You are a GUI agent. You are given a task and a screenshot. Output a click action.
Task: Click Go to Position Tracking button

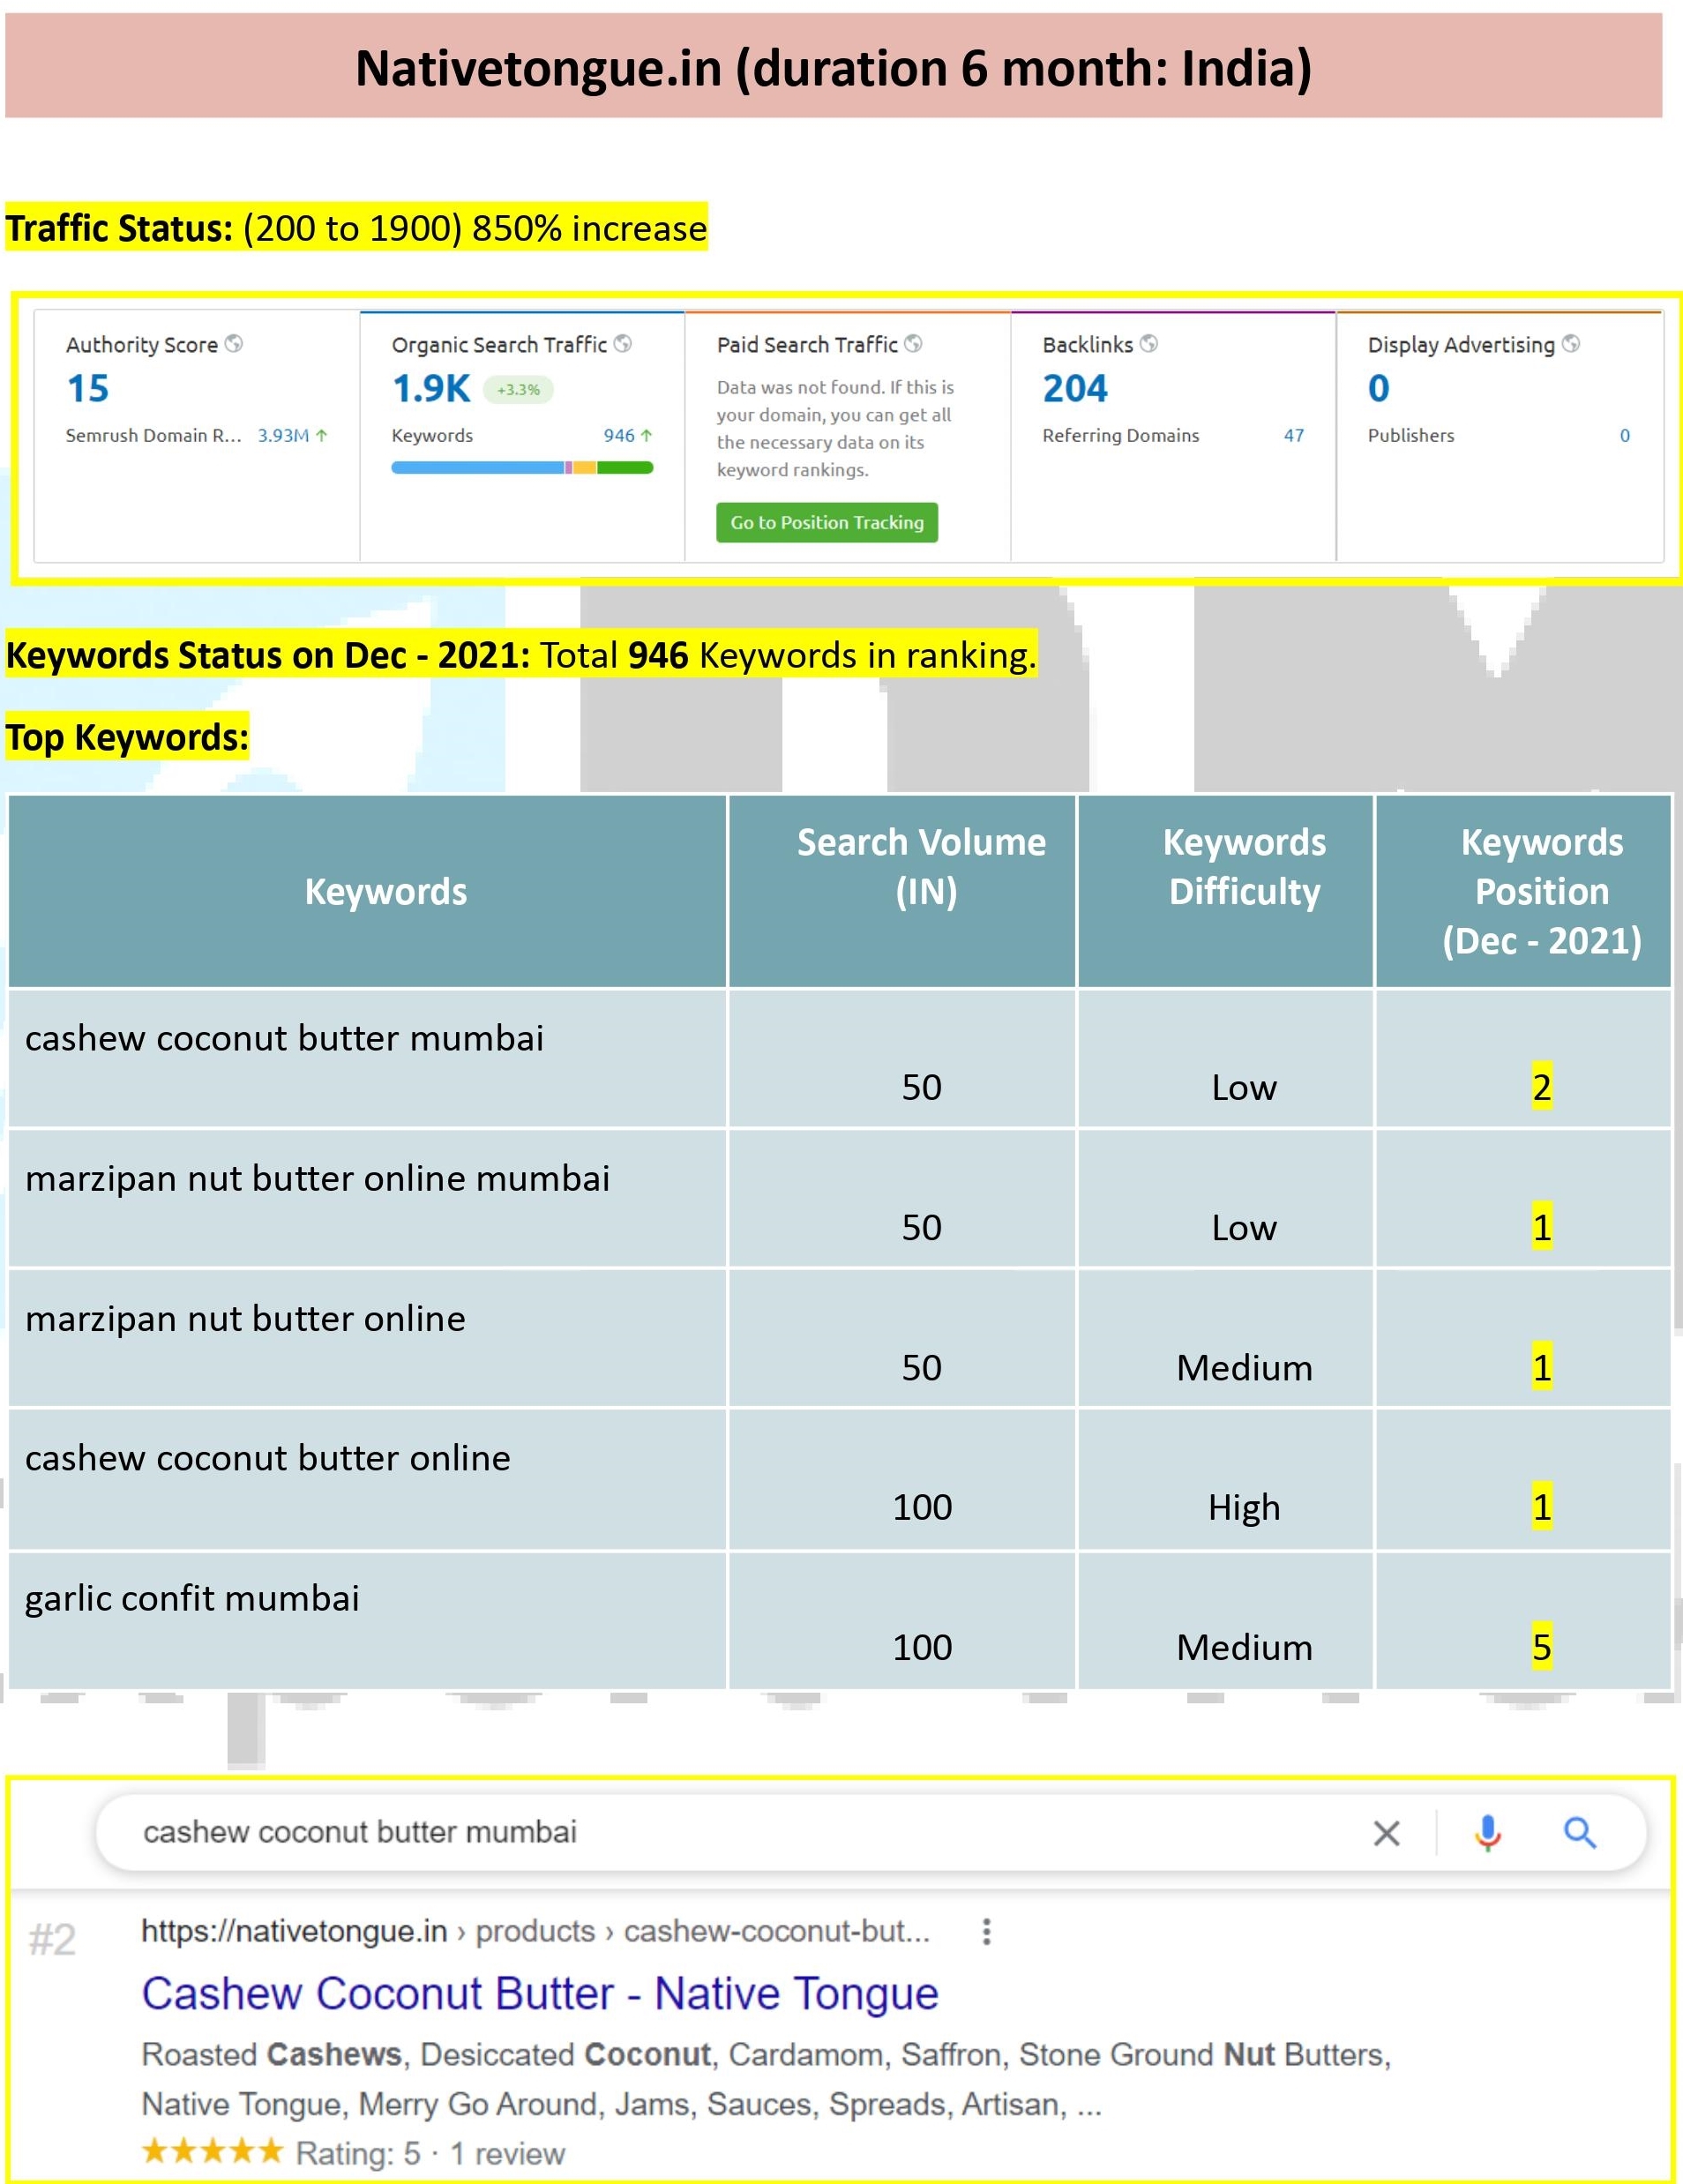point(827,522)
